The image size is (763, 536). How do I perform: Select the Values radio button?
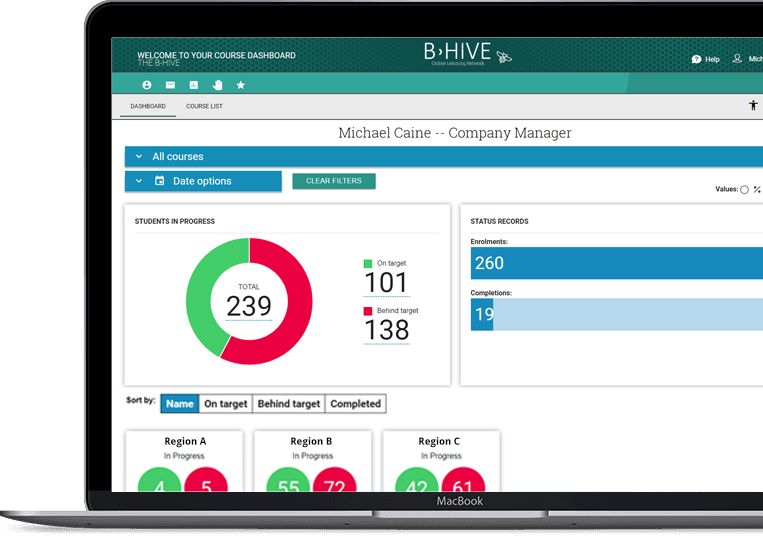[744, 189]
